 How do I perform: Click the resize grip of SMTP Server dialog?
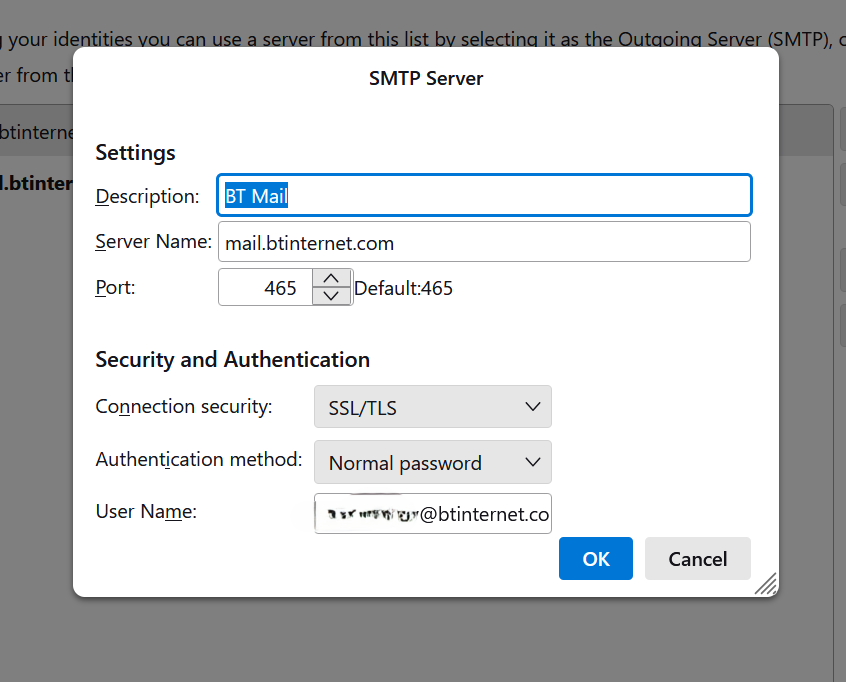(x=766, y=584)
